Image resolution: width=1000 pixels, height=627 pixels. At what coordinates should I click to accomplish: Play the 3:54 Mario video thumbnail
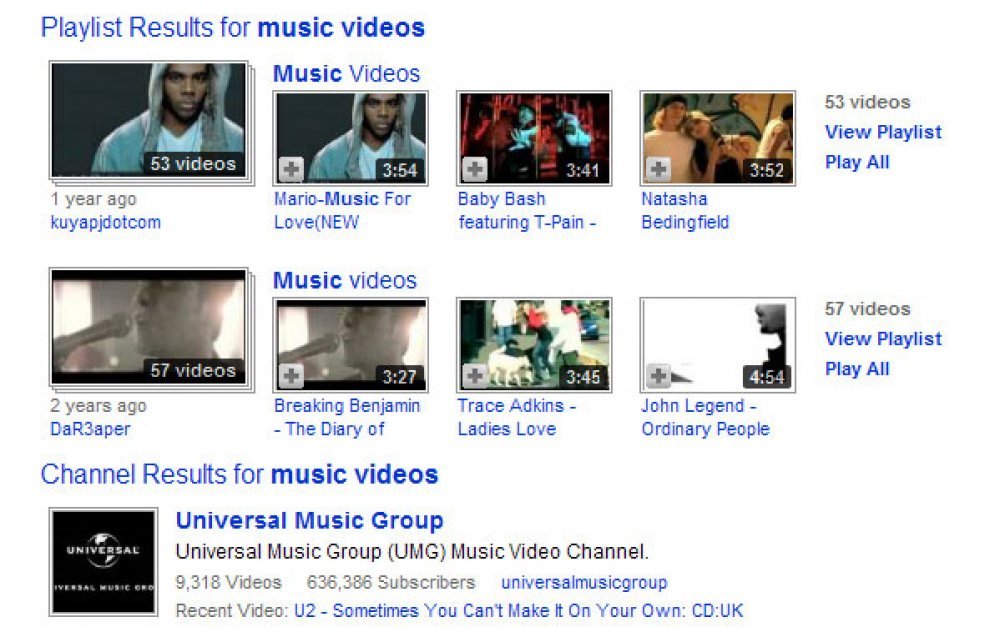350,138
